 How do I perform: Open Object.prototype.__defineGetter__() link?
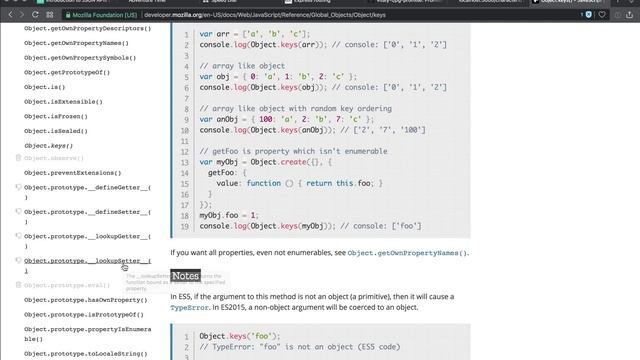(87, 192)
